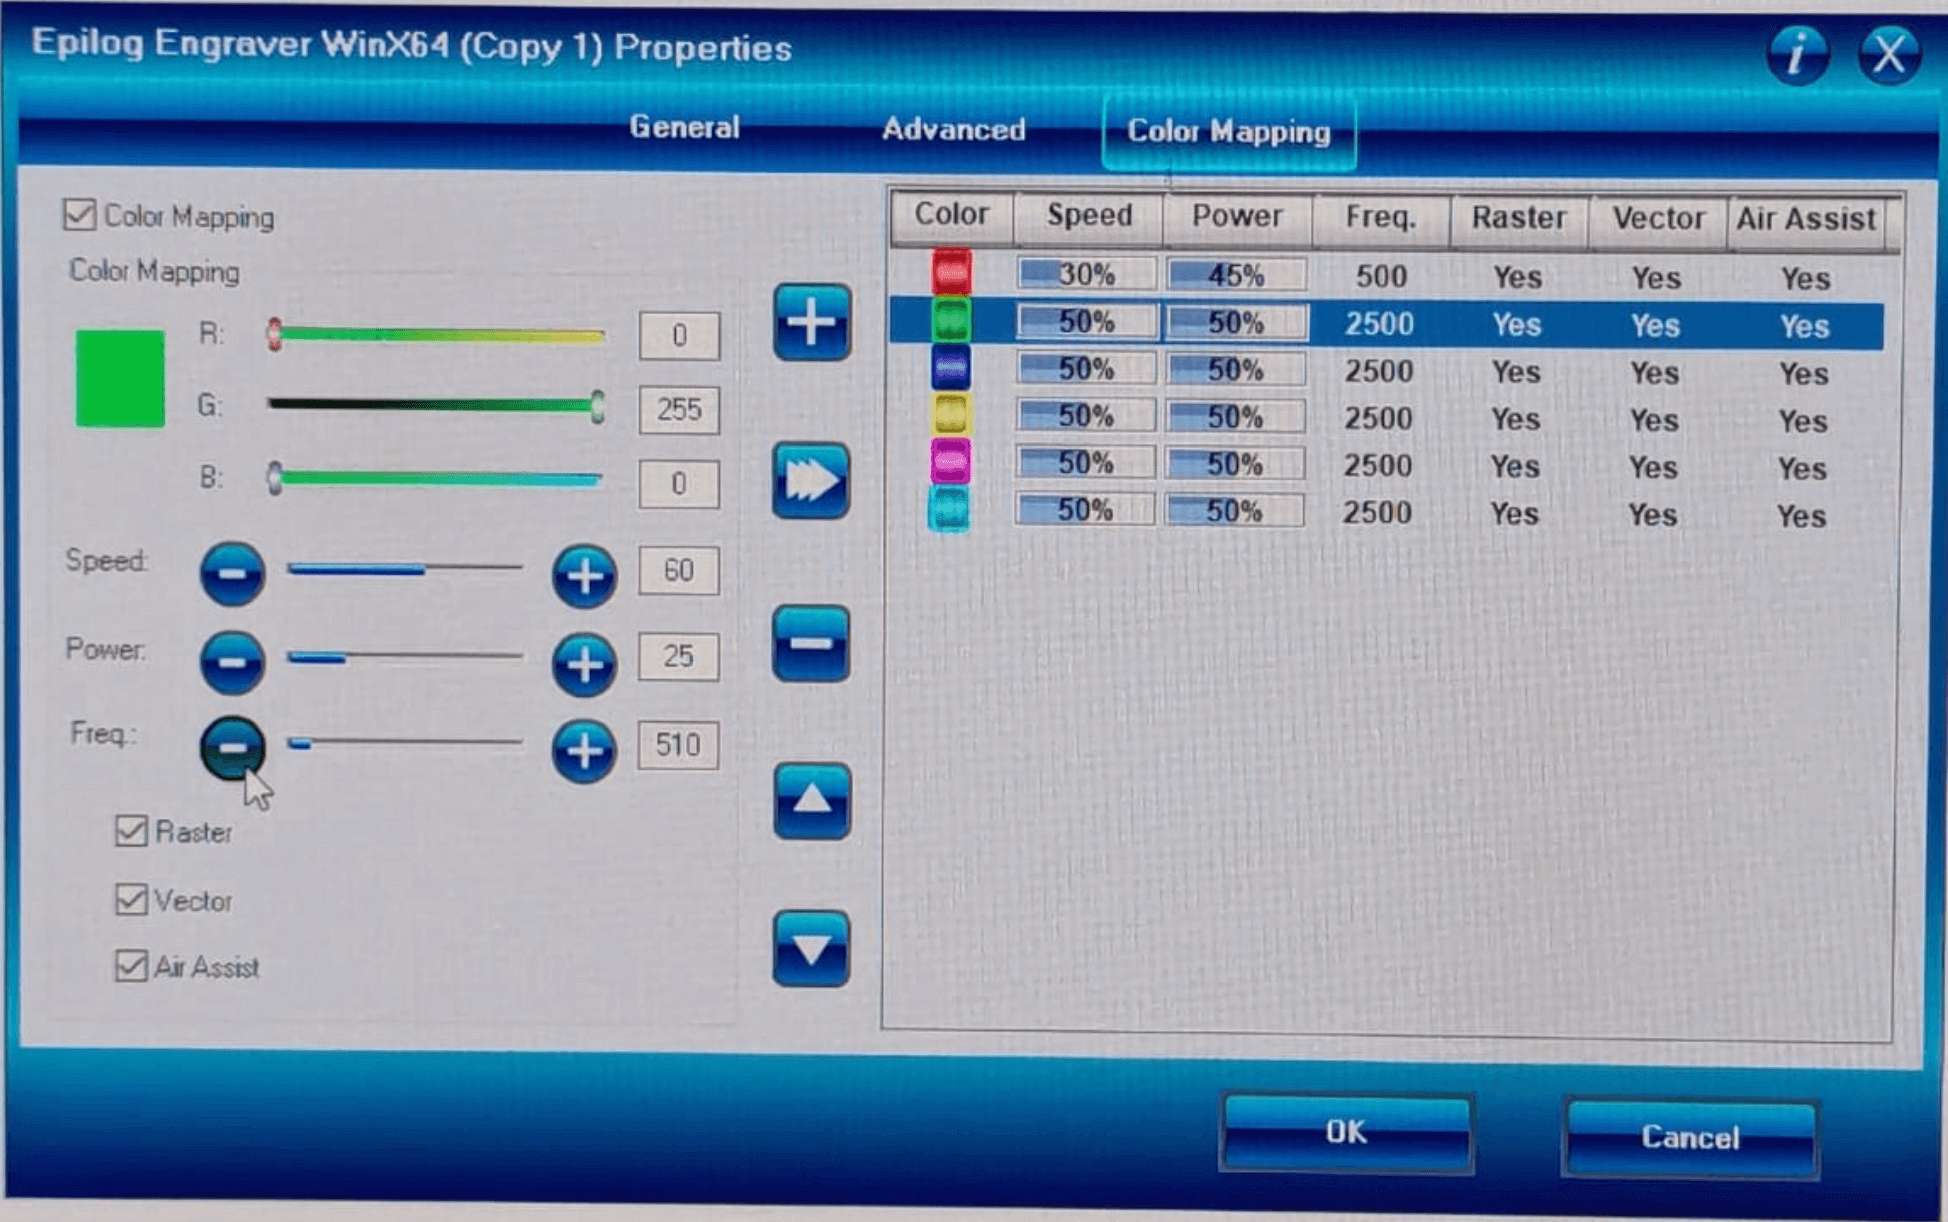Image resolution: width=1948 pixels, height=1222 pixels.
Task: Select the Color Mapping tab
Action: pos(1229,131)
